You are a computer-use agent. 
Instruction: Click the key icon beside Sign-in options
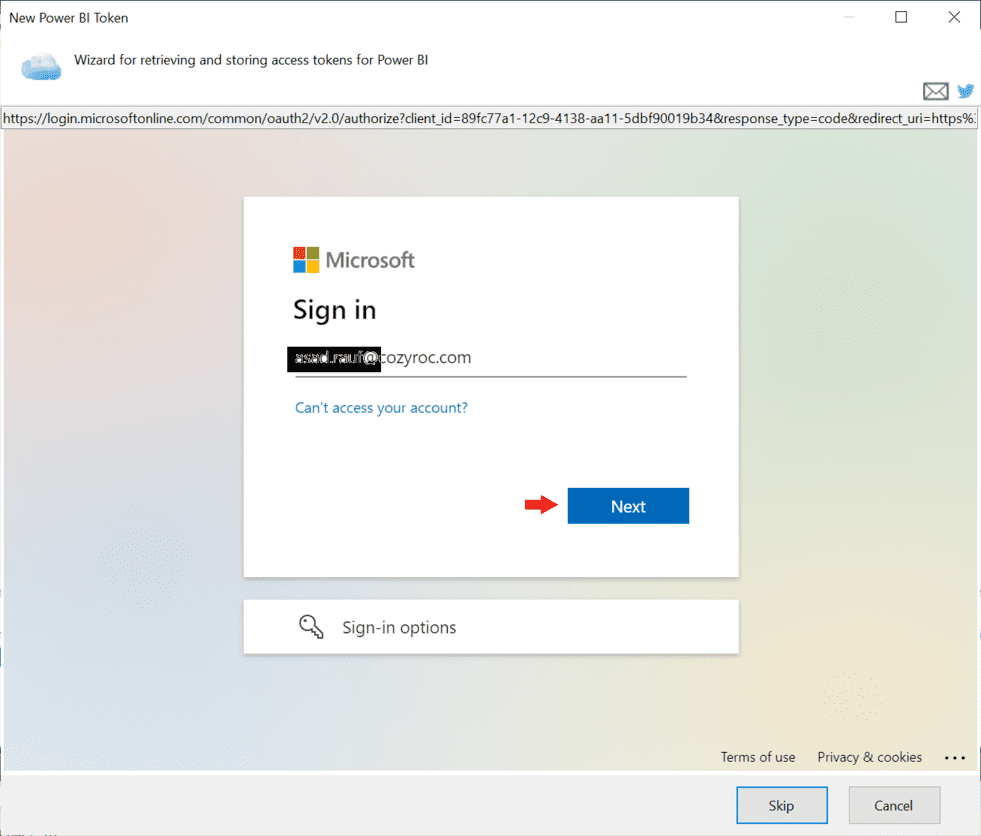tap(311, 626)
